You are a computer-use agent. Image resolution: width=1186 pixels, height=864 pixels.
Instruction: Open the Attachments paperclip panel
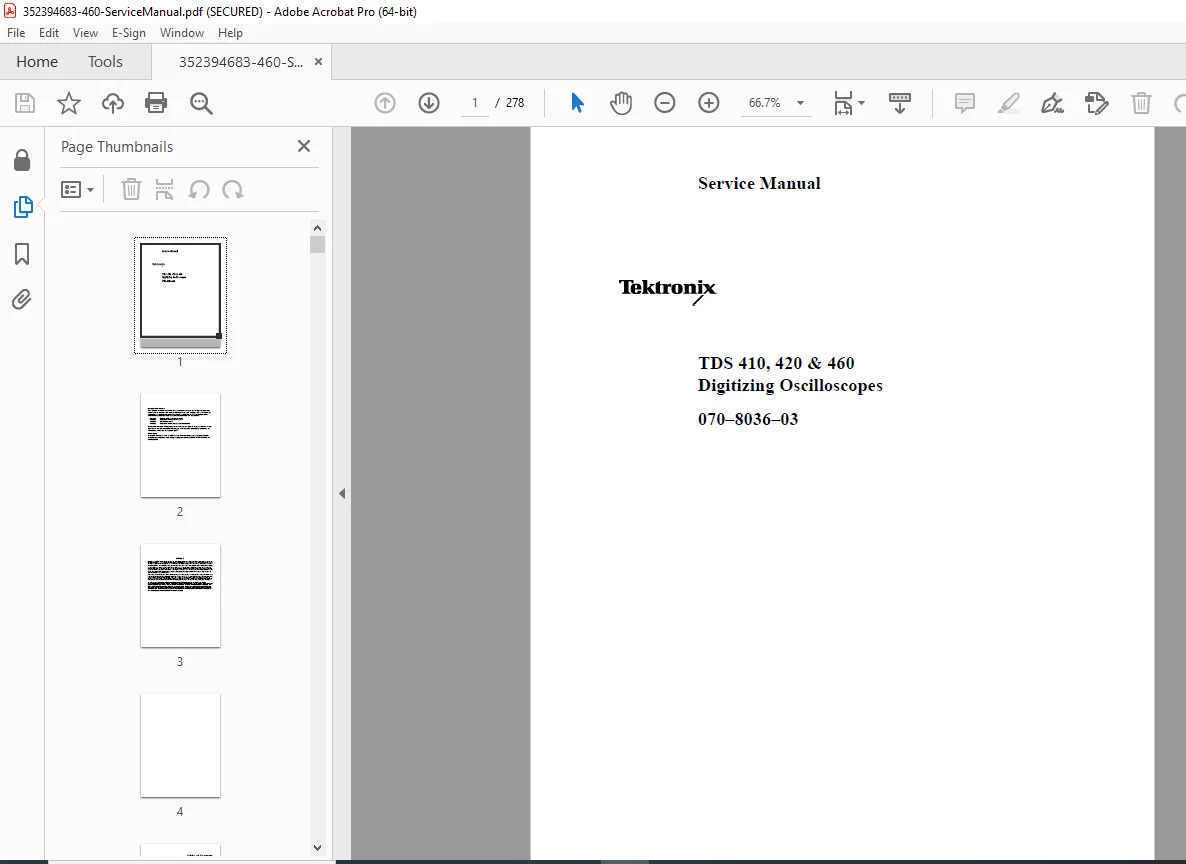(22, 300)
